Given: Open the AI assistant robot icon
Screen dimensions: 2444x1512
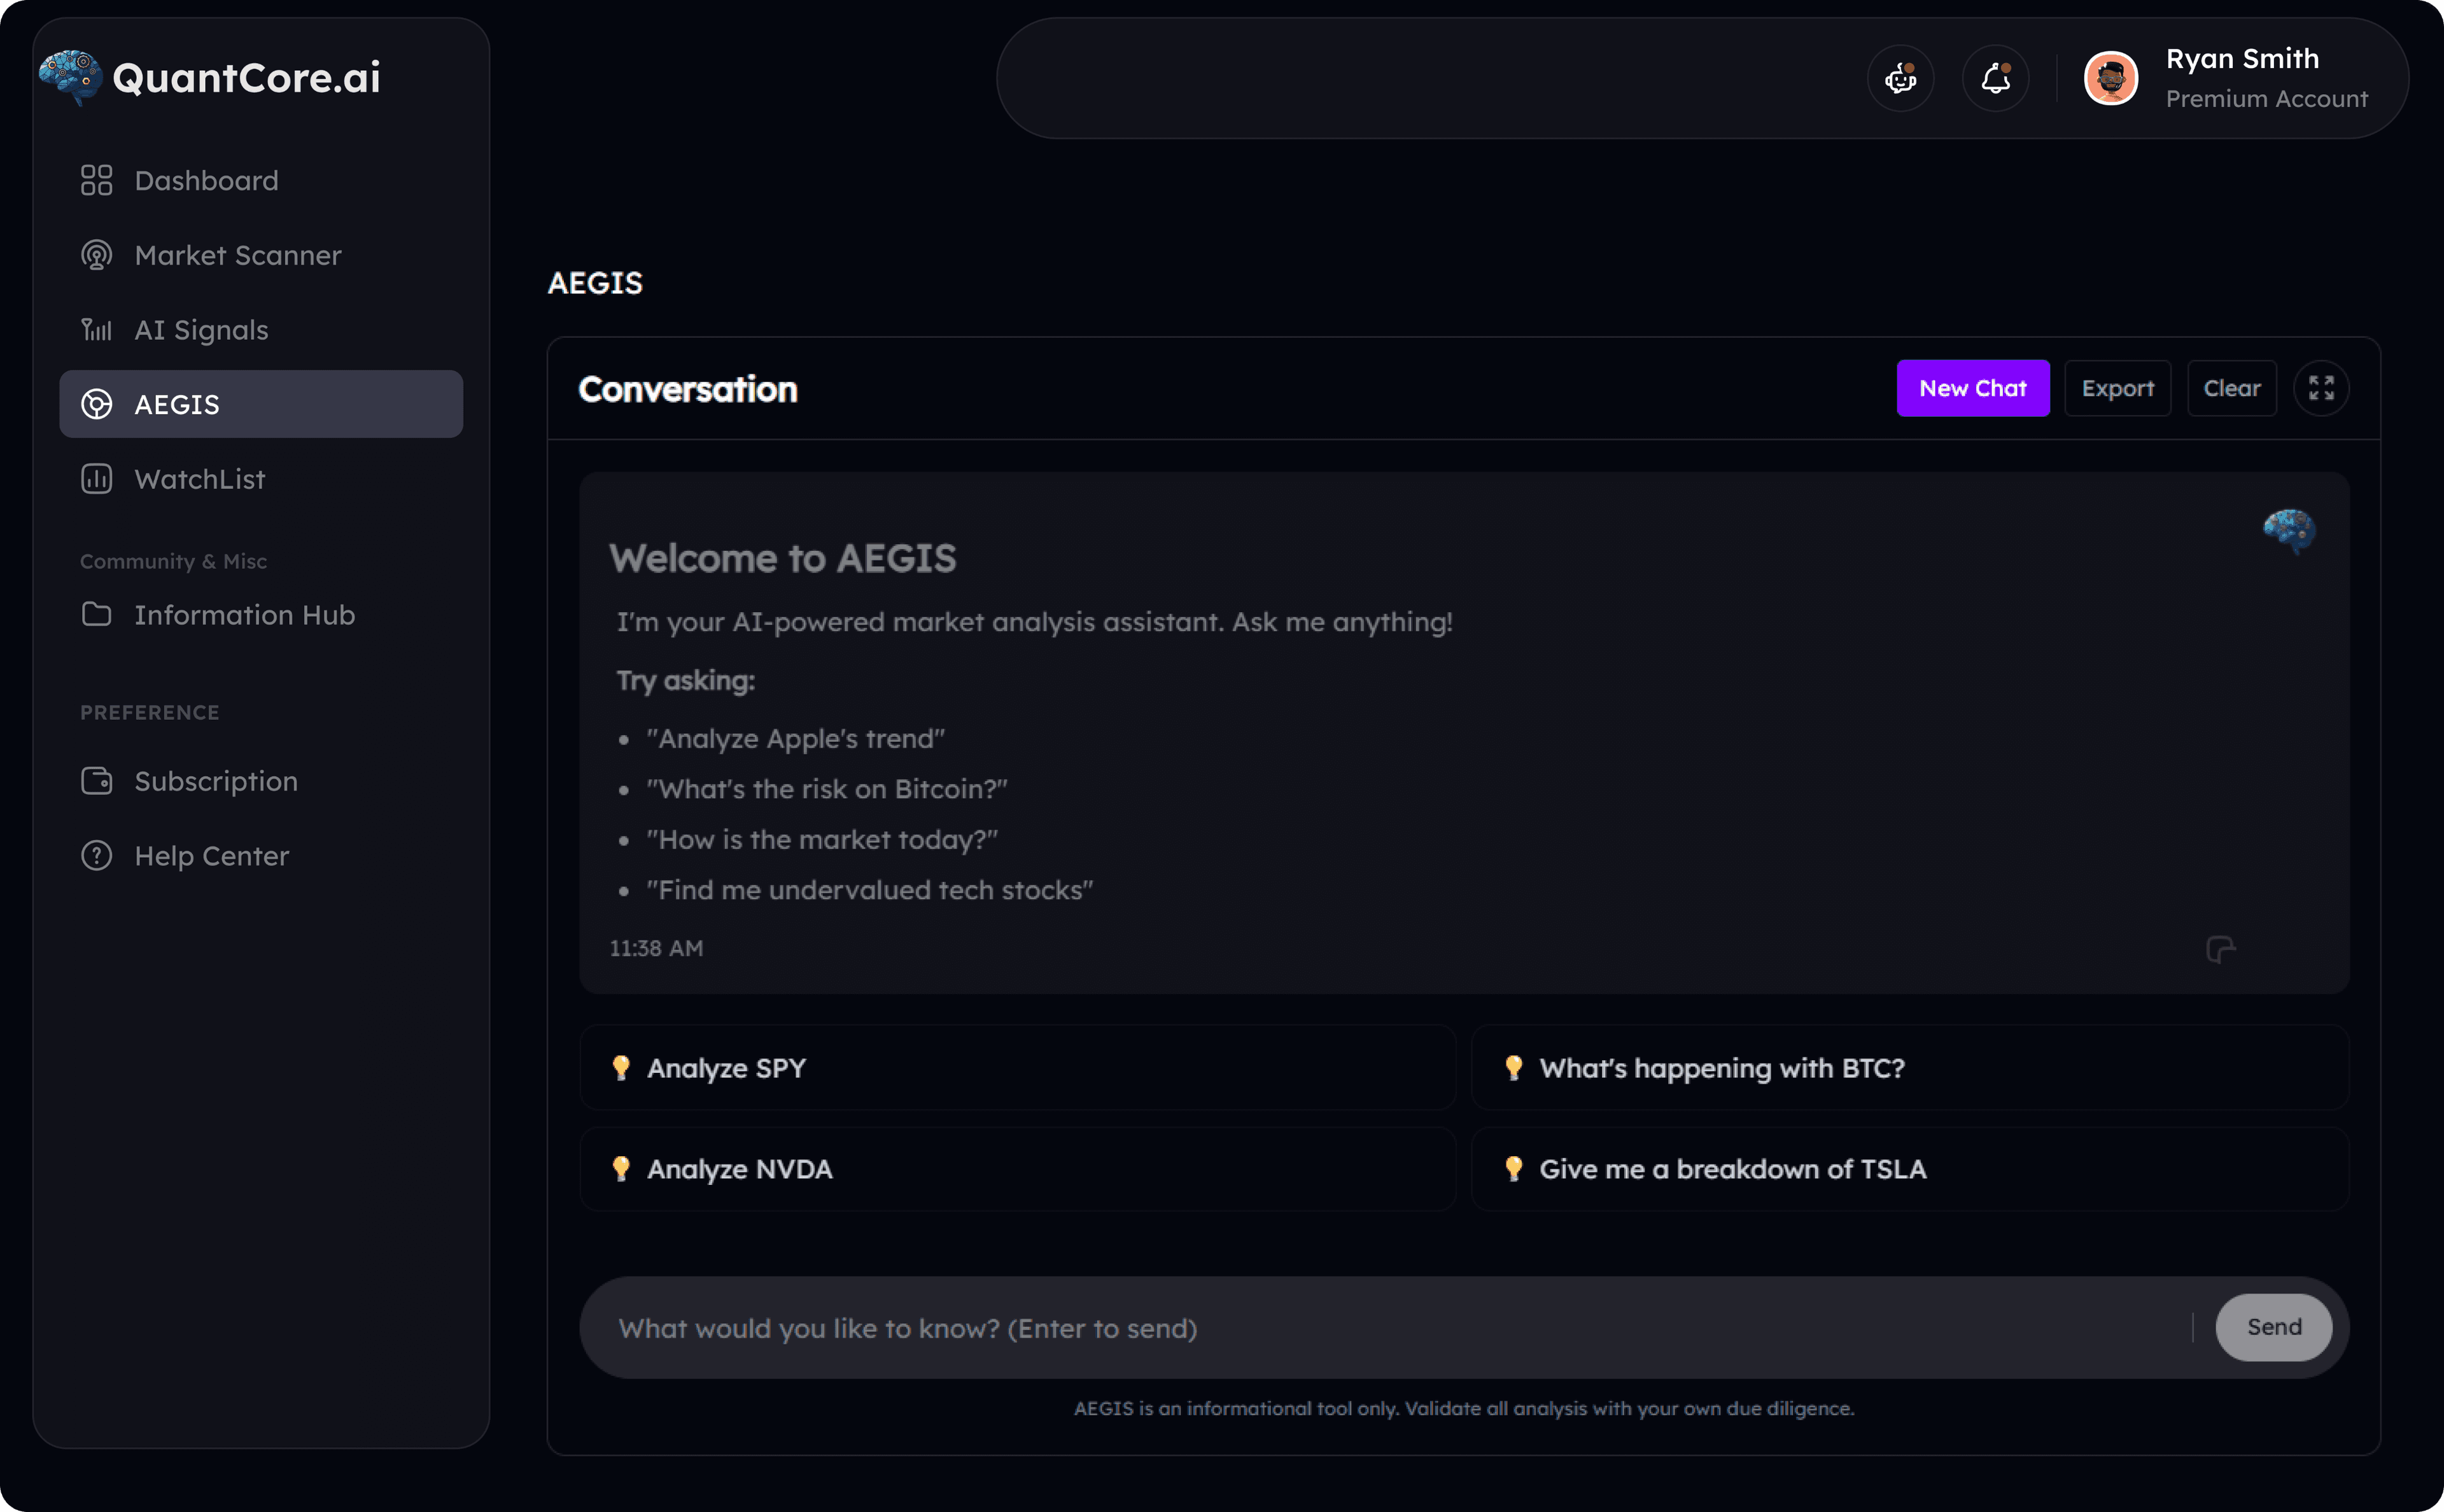Looking at the screenshot, I should tap(1900, 78).
